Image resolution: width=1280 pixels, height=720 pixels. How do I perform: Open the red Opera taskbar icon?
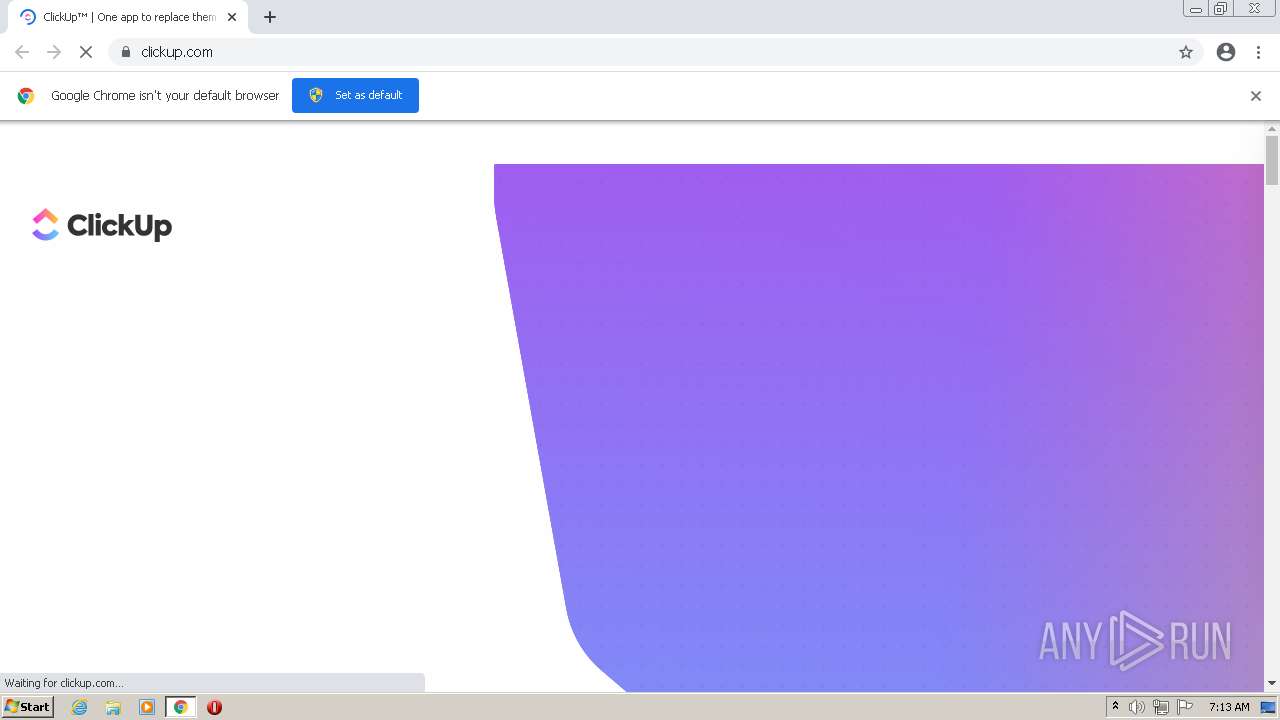[214, 707]
